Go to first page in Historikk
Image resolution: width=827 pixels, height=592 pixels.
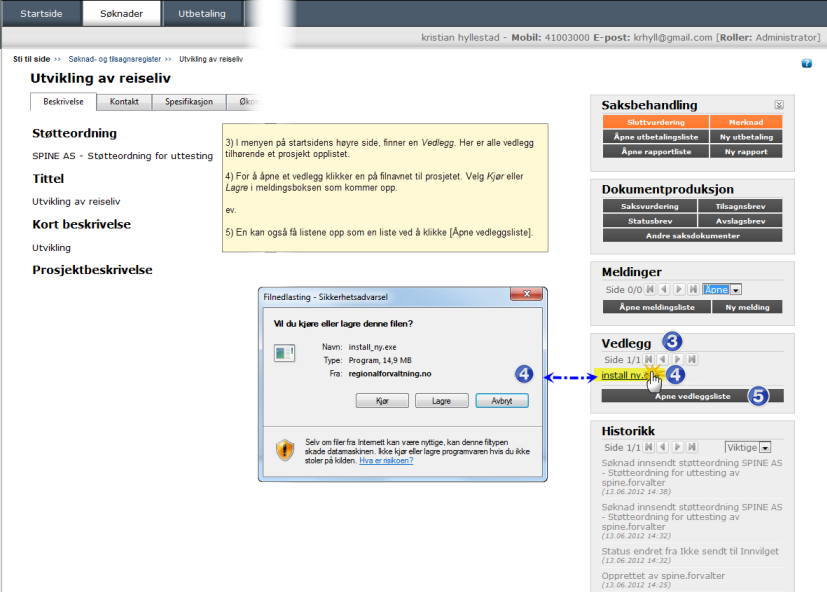[649, 447]
